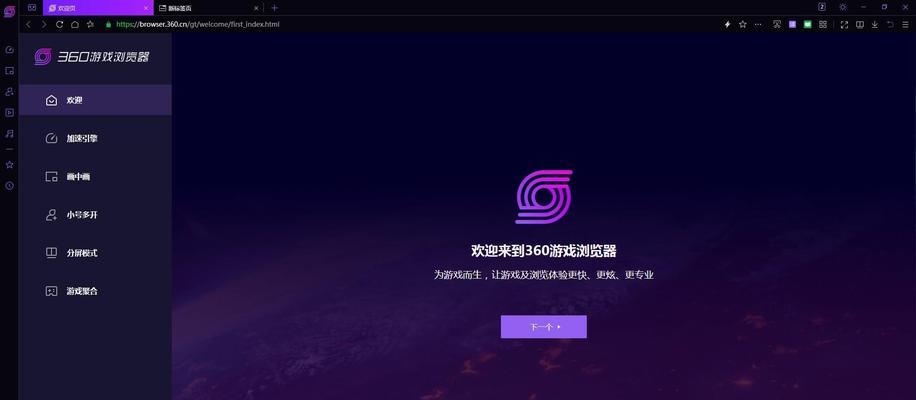The width and height of the screenshot is (916, 400).
Task: Open accelerator gauge in the narrow sidebar
Action: tap(9, 50)
